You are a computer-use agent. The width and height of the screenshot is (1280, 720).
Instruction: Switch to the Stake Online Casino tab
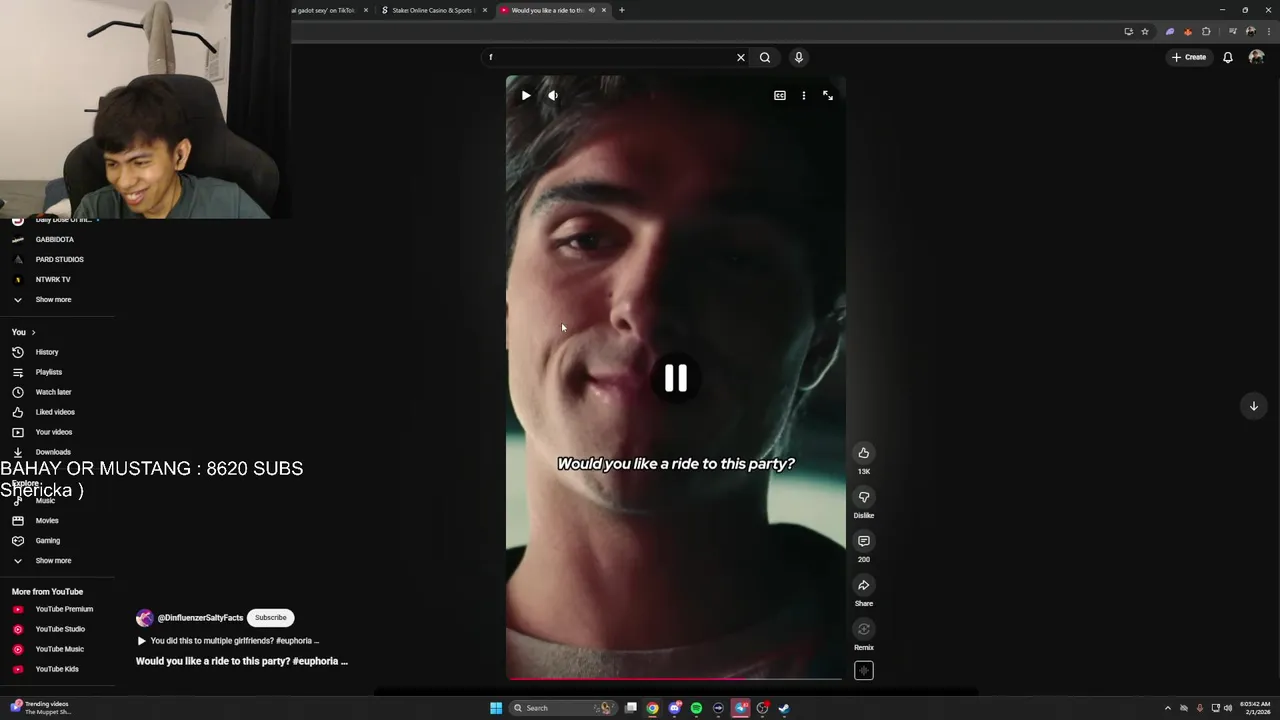(430, 10)
